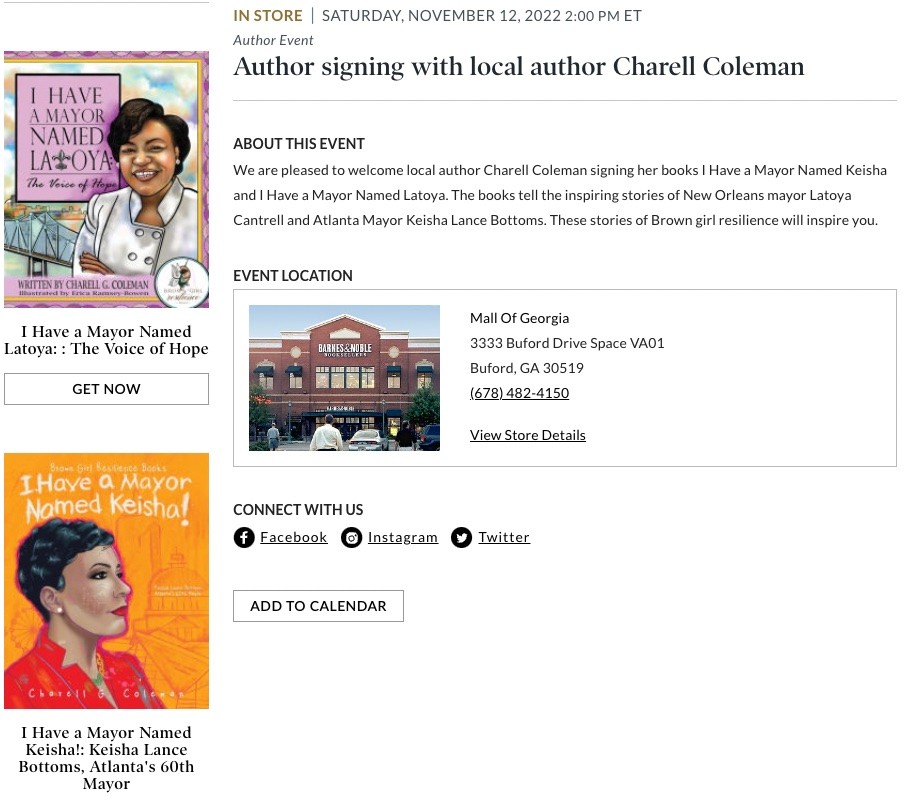Open the Latoya Voice of Hope title
This screenshot has height=808, width=909.
[x=106, y=340]
